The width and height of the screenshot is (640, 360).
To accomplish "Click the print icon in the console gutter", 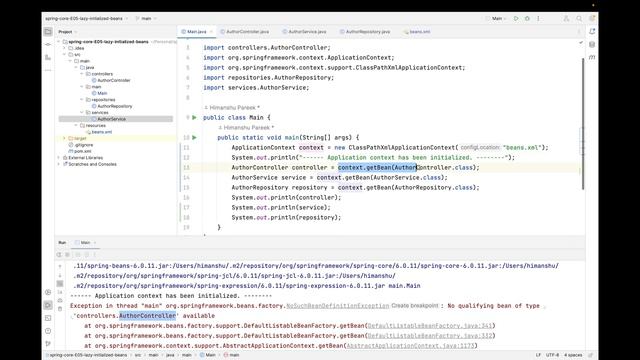I will 60,300.
